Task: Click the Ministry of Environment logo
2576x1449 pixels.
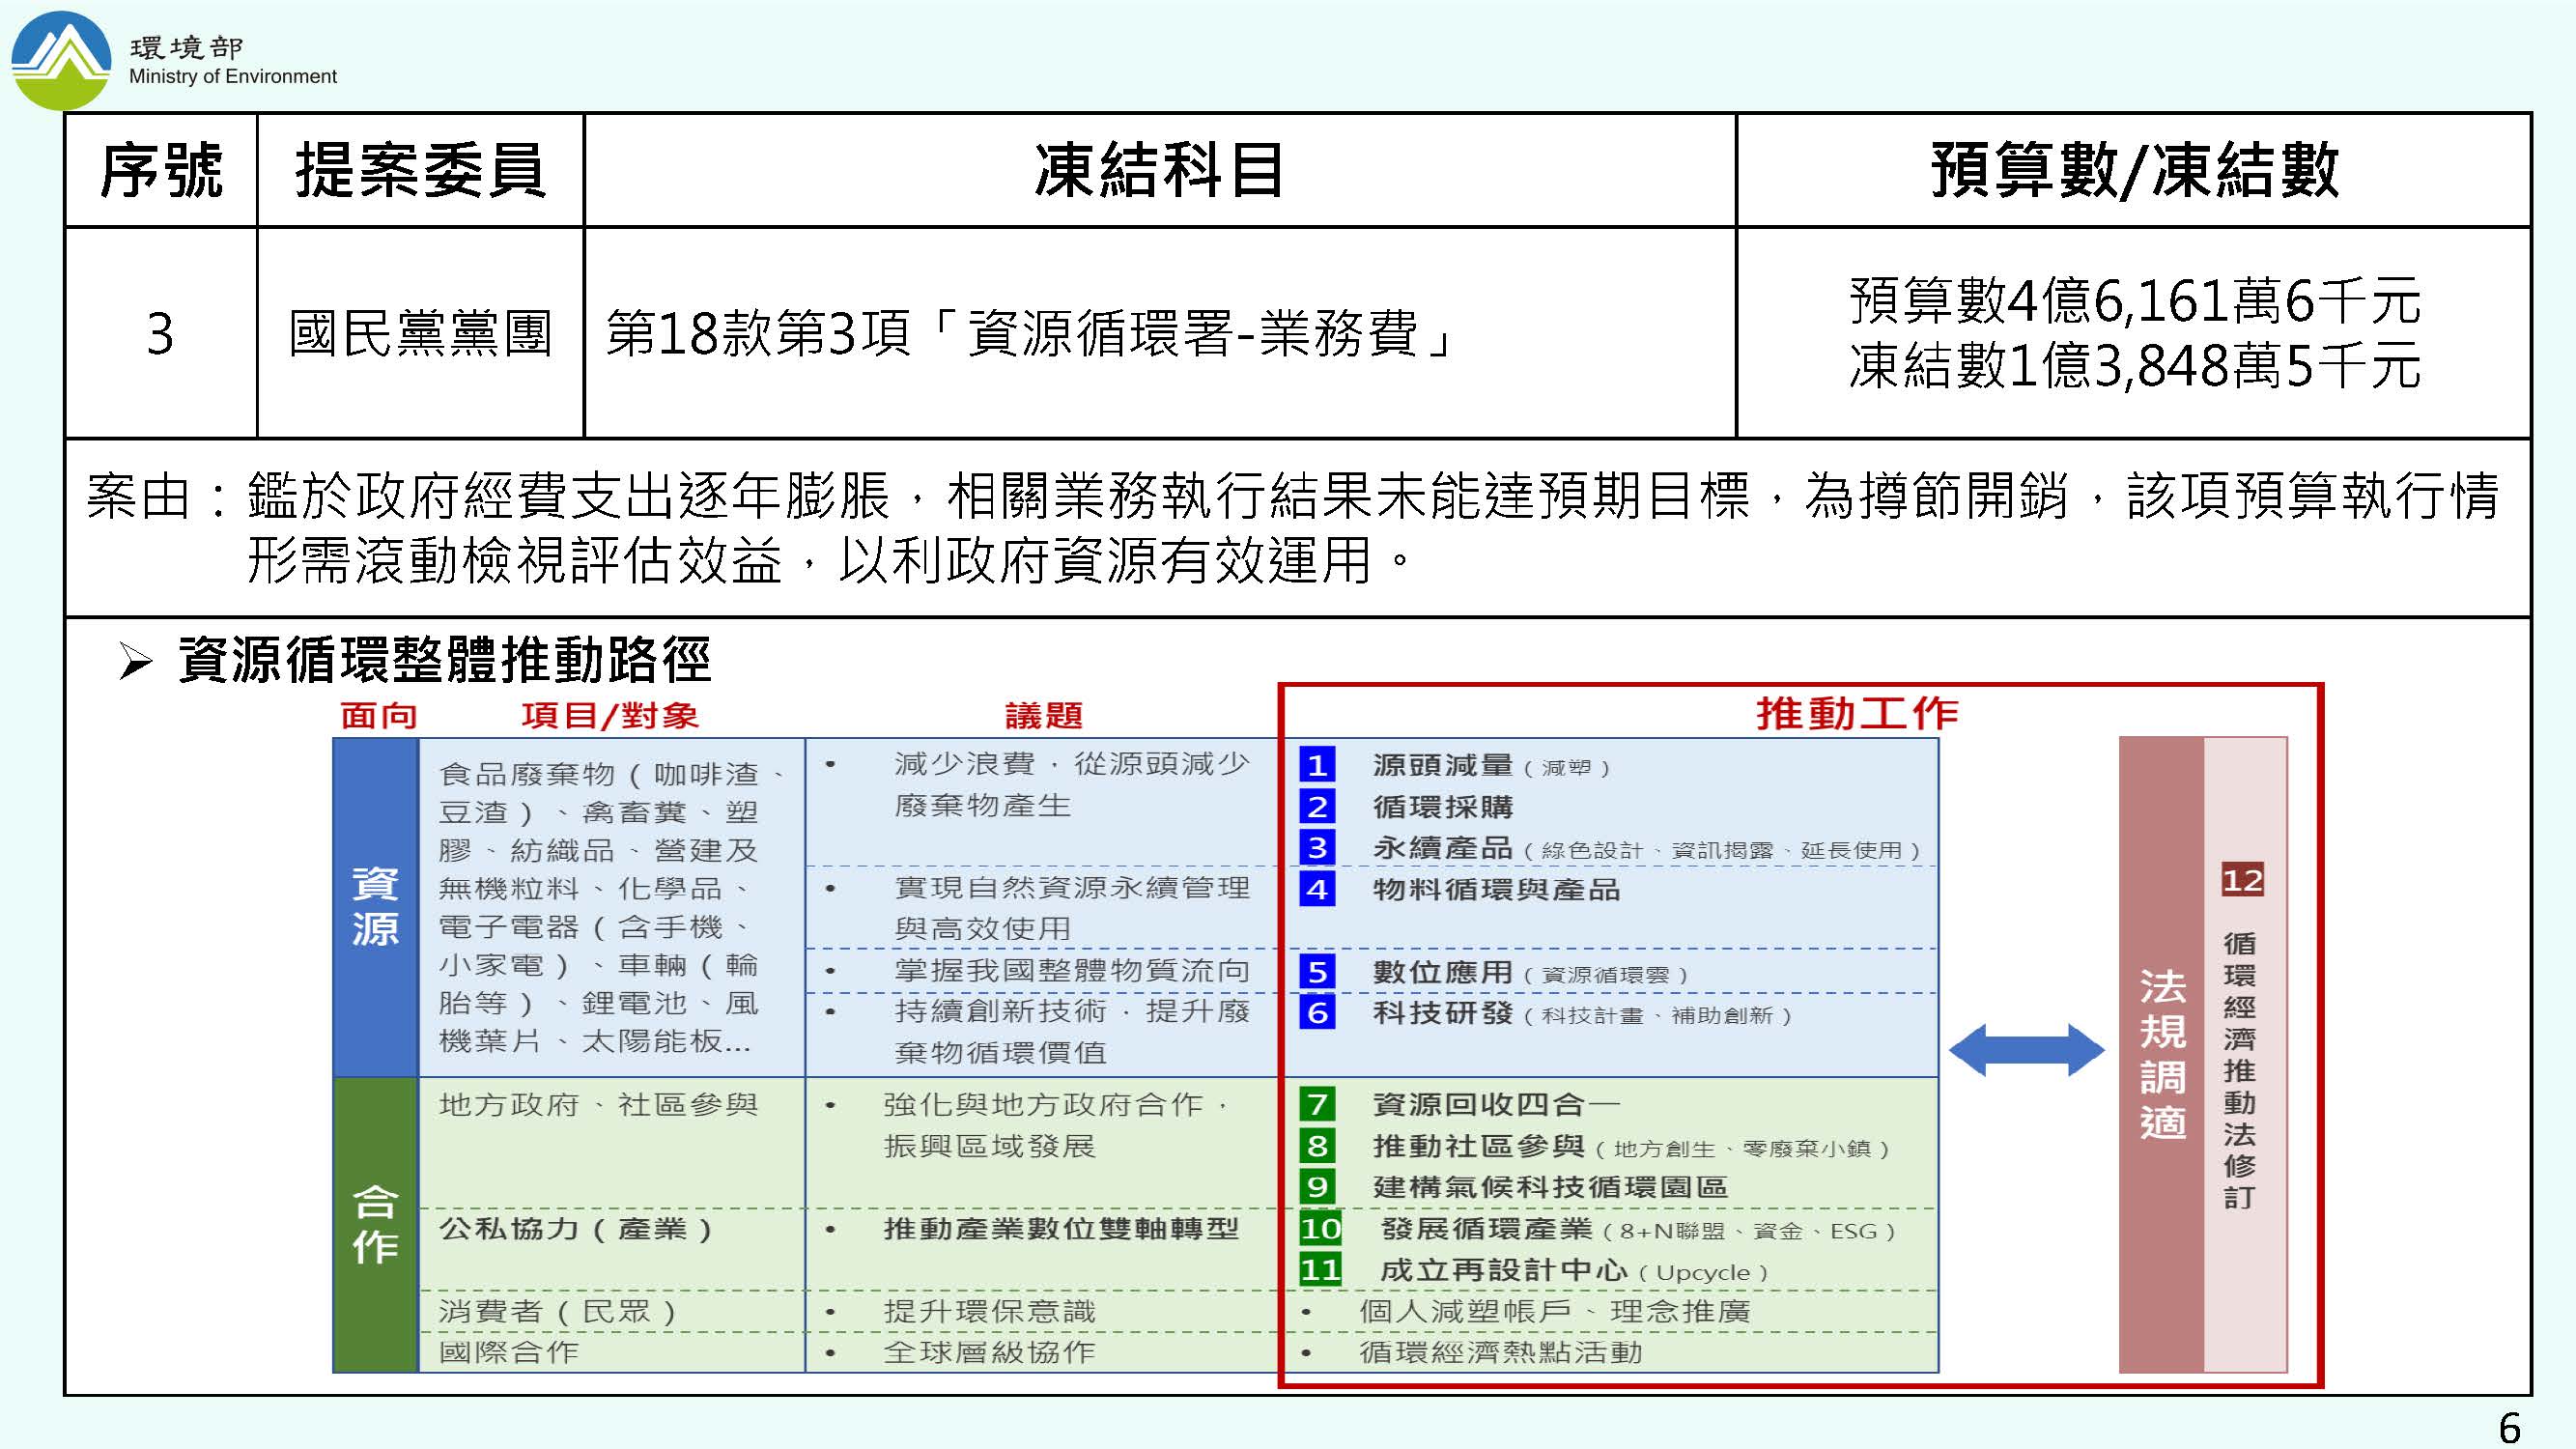Action: 62,60
